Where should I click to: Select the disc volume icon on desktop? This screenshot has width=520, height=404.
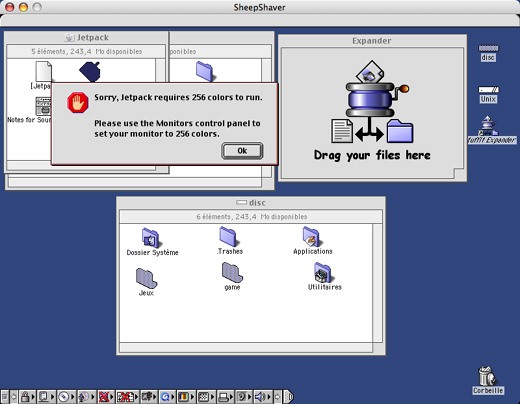click(x=488, y=49)
